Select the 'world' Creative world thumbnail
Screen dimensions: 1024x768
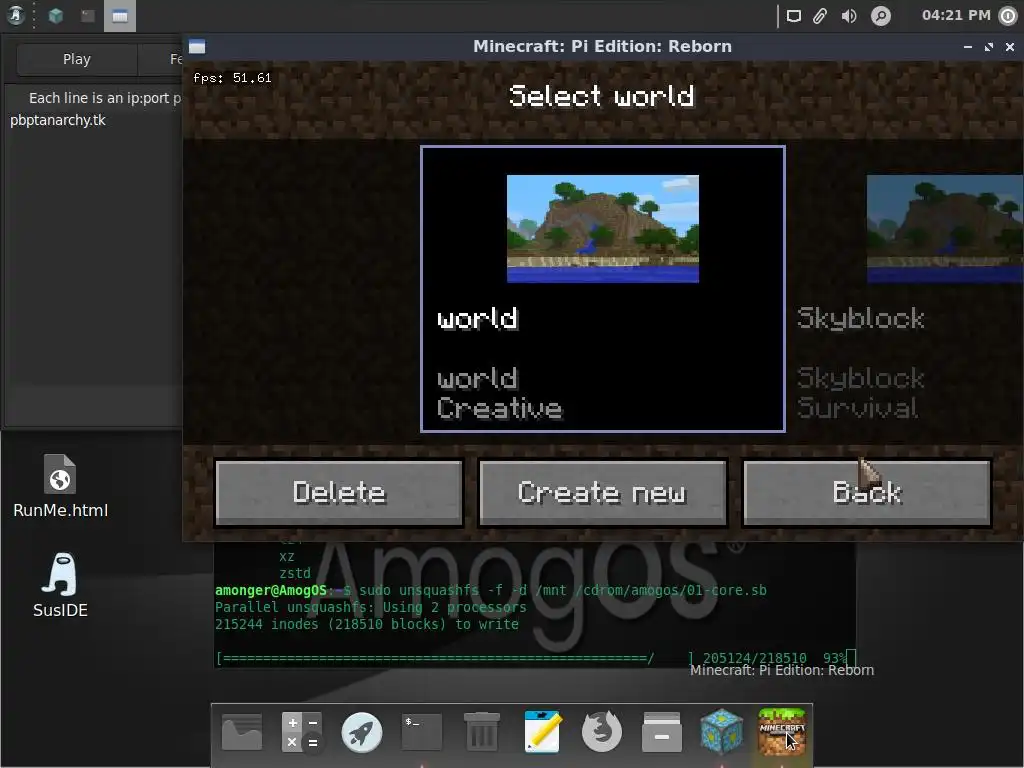603,229
